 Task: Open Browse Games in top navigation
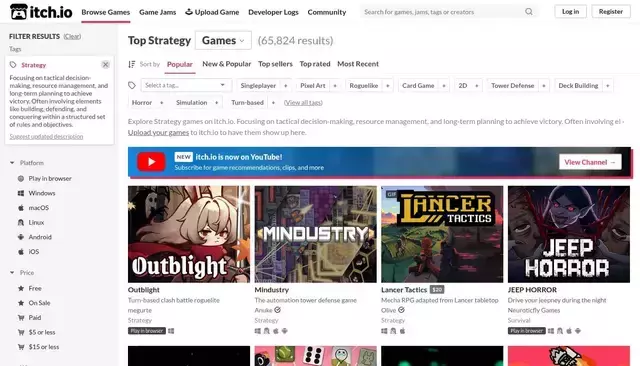106,12
